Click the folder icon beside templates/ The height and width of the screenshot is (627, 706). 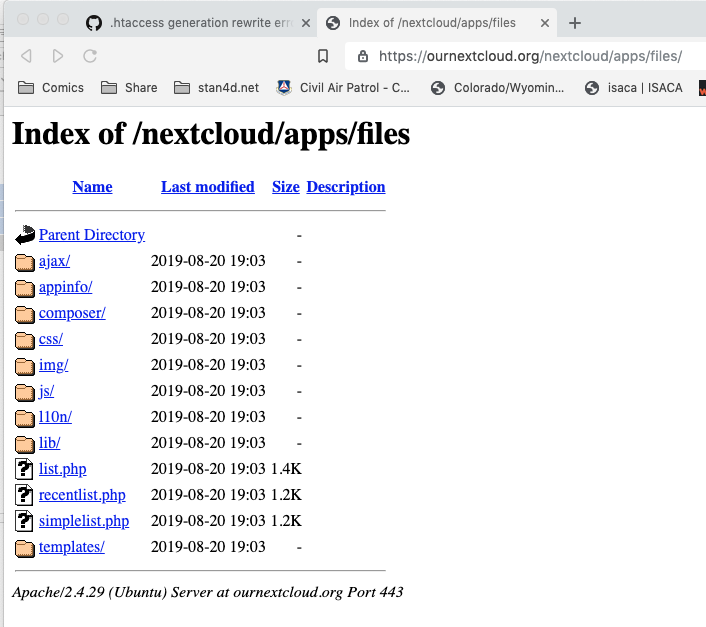pos(25,549)
